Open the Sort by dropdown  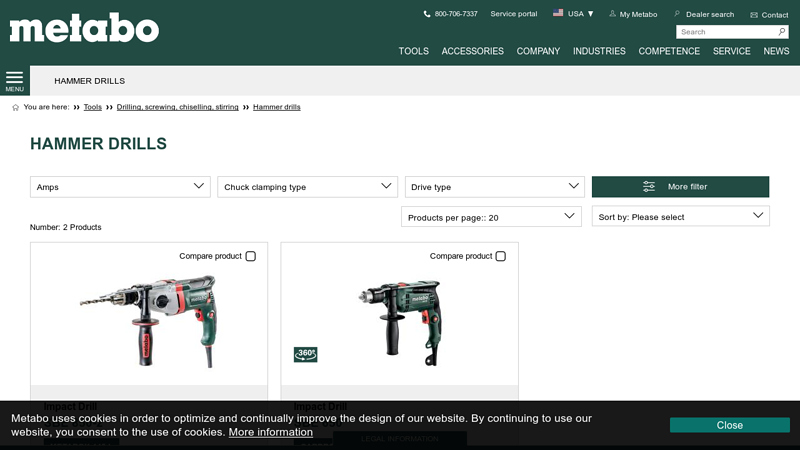[x=681, y=216]
